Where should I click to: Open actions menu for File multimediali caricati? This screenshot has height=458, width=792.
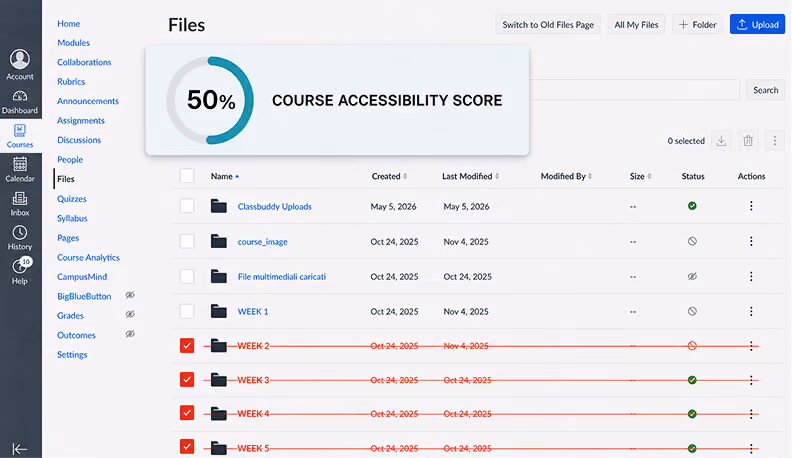point(751,276)
